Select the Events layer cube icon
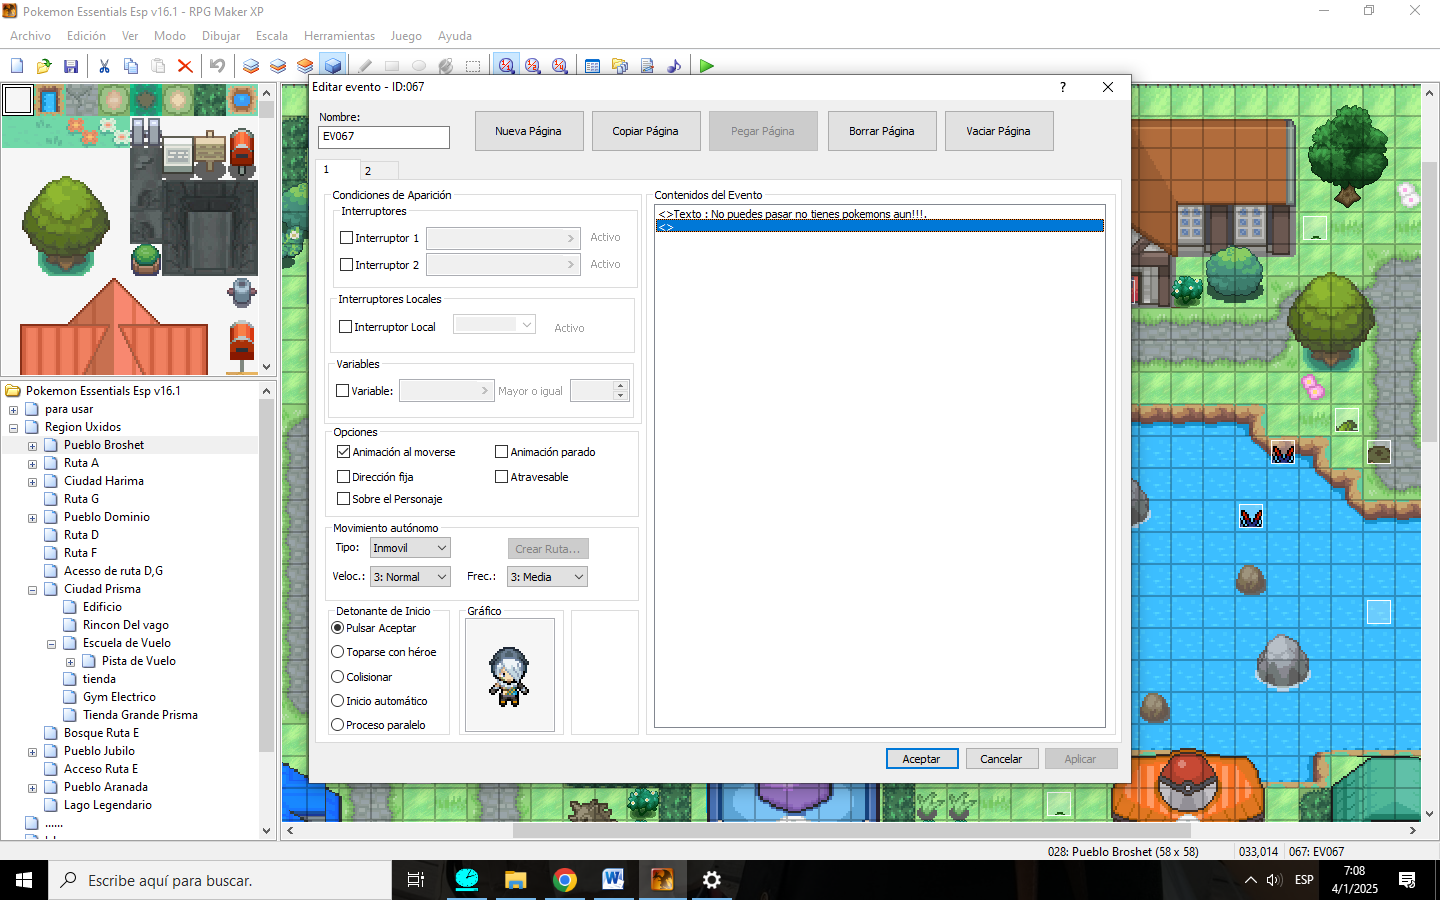Screen dimensions: 1440x900 (x=333, y=66)
